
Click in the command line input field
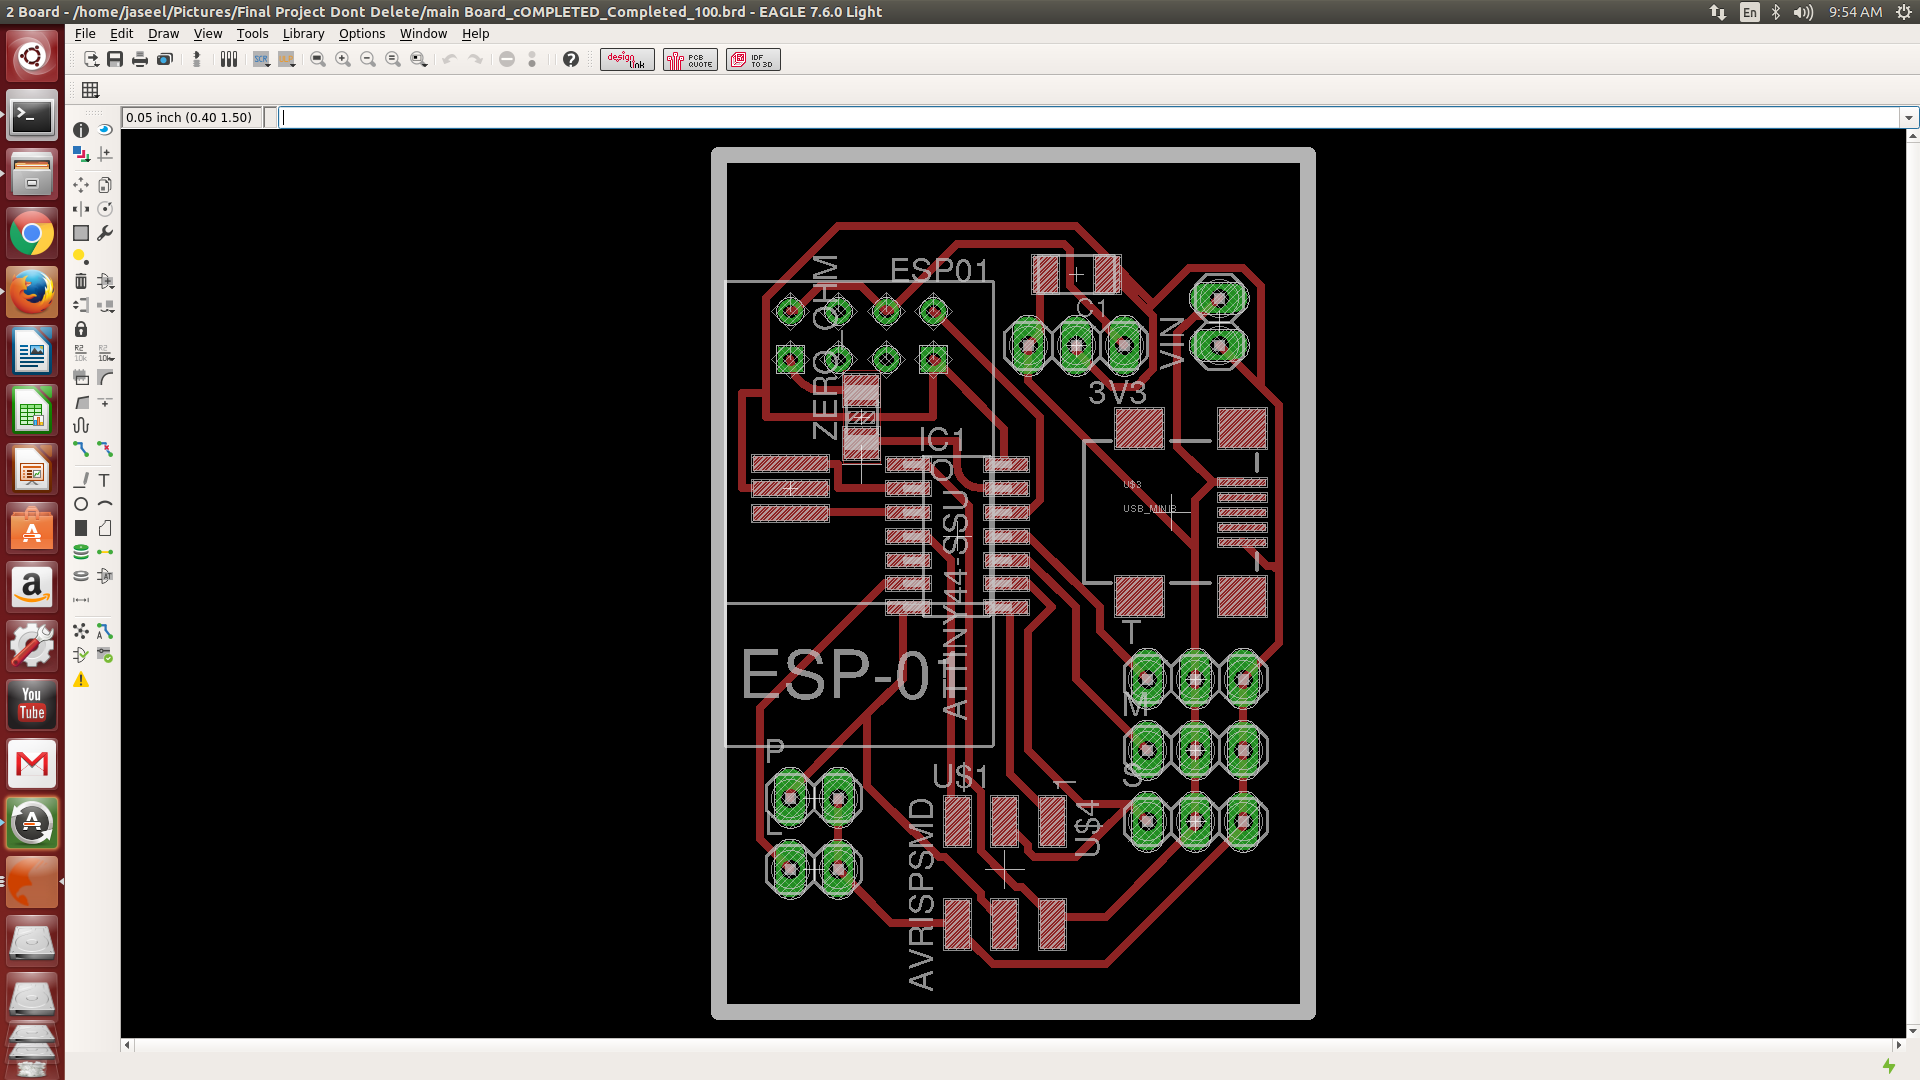tap(1089, 118)
